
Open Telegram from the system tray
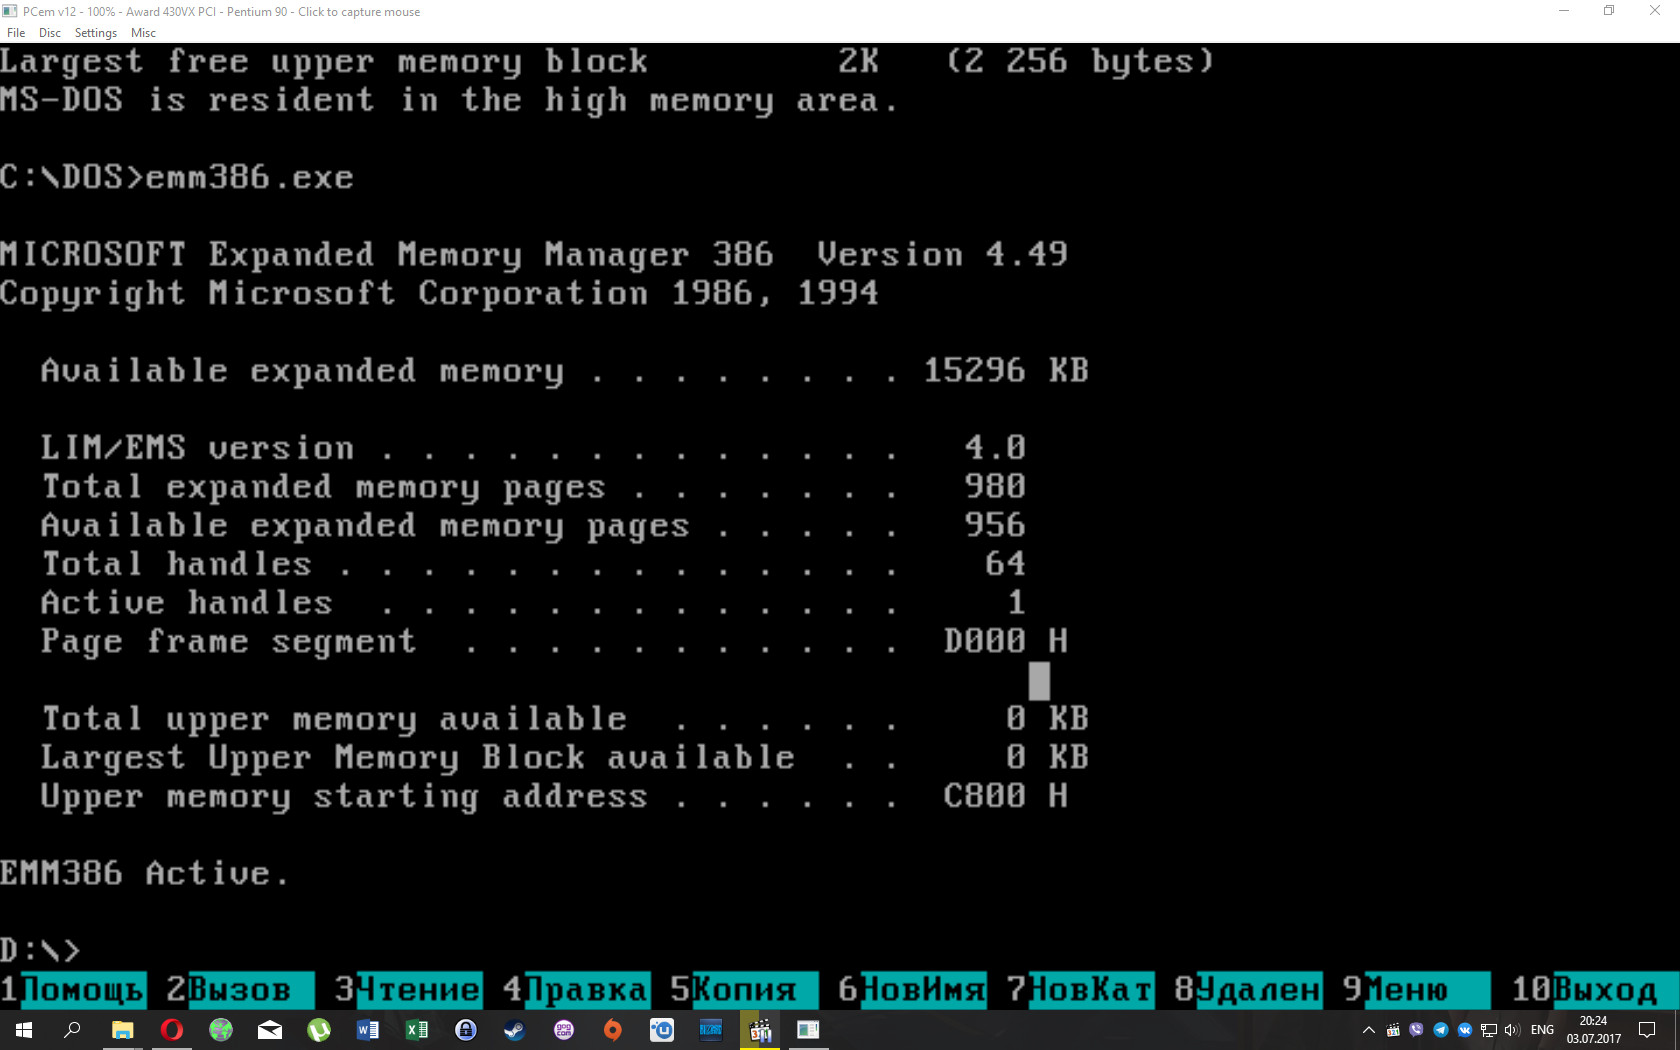click(x=1440, y=1030)
